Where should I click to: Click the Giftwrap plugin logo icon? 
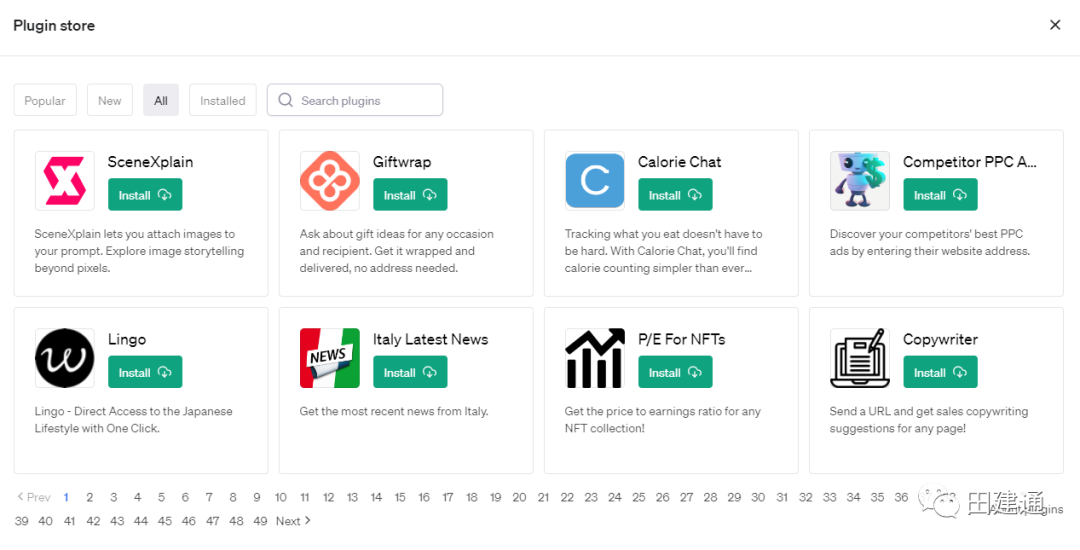coord(329,181)
